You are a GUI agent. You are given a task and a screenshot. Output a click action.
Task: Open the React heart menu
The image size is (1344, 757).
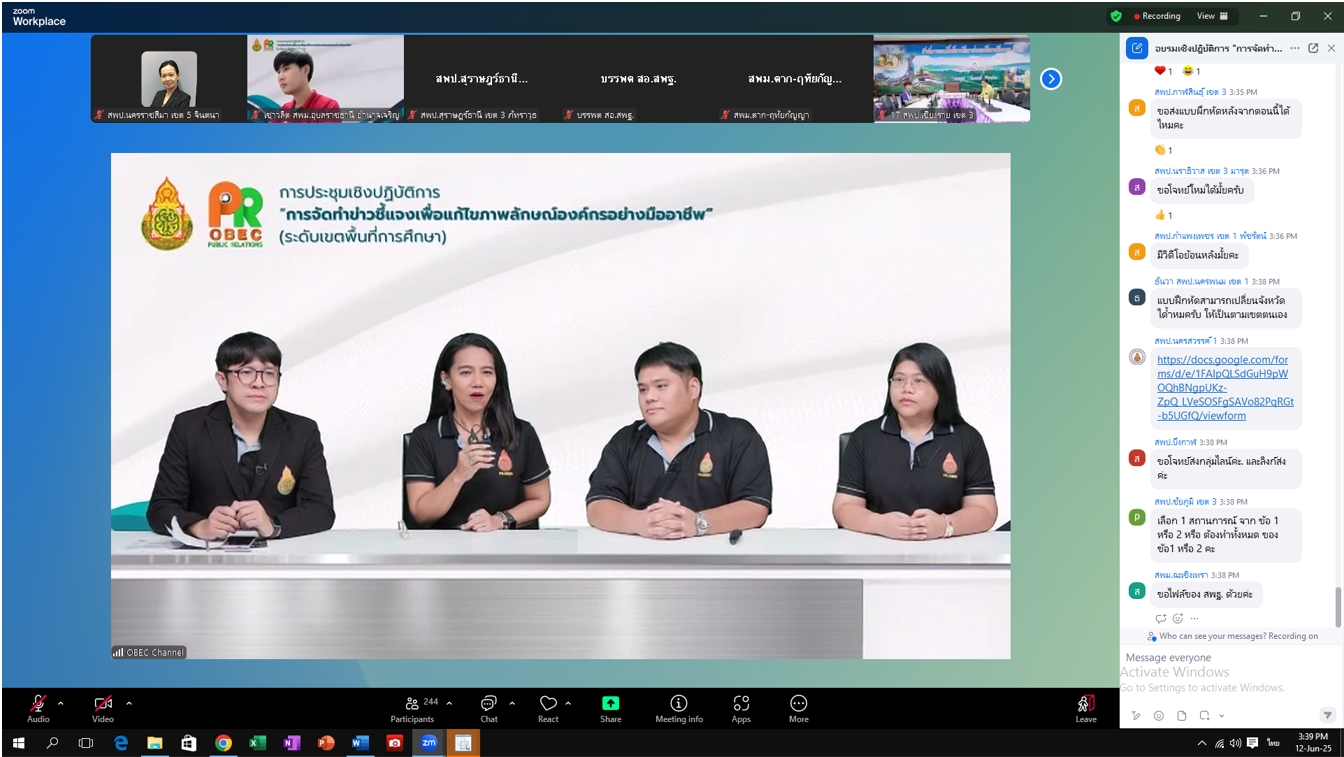coord(548,709)
